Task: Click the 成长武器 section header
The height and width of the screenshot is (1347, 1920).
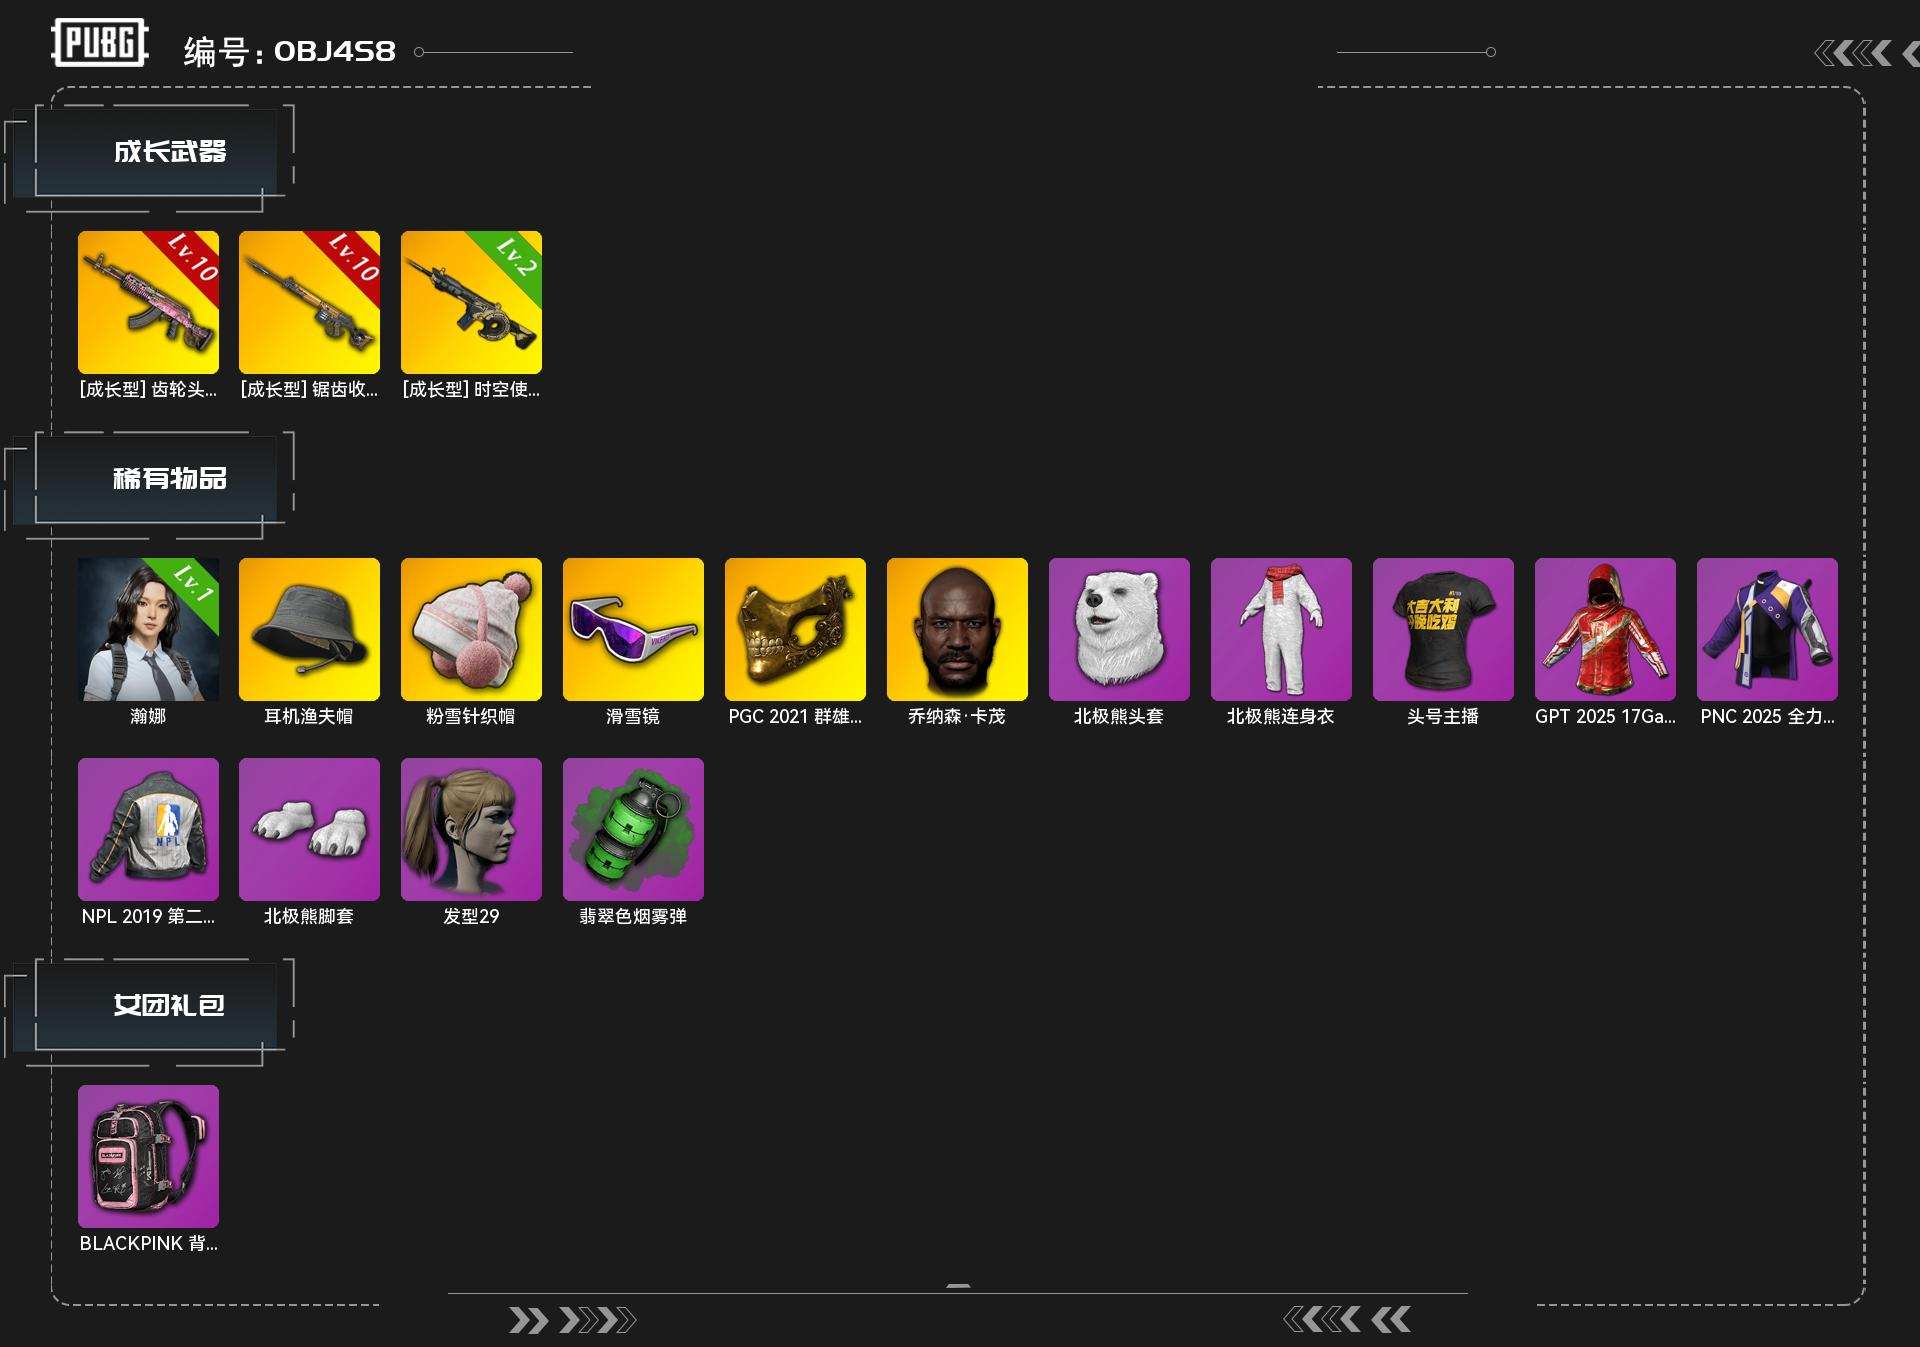Action: click(169, 152)
